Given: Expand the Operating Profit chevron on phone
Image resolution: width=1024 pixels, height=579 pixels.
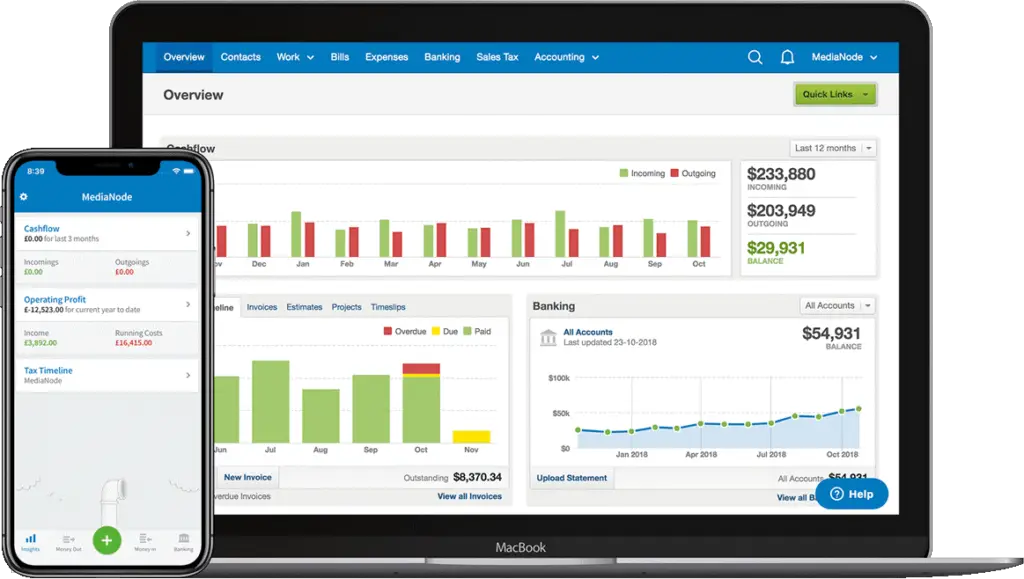Looking at the screenshot, I should pyautogui.click(x=188, y=304).
